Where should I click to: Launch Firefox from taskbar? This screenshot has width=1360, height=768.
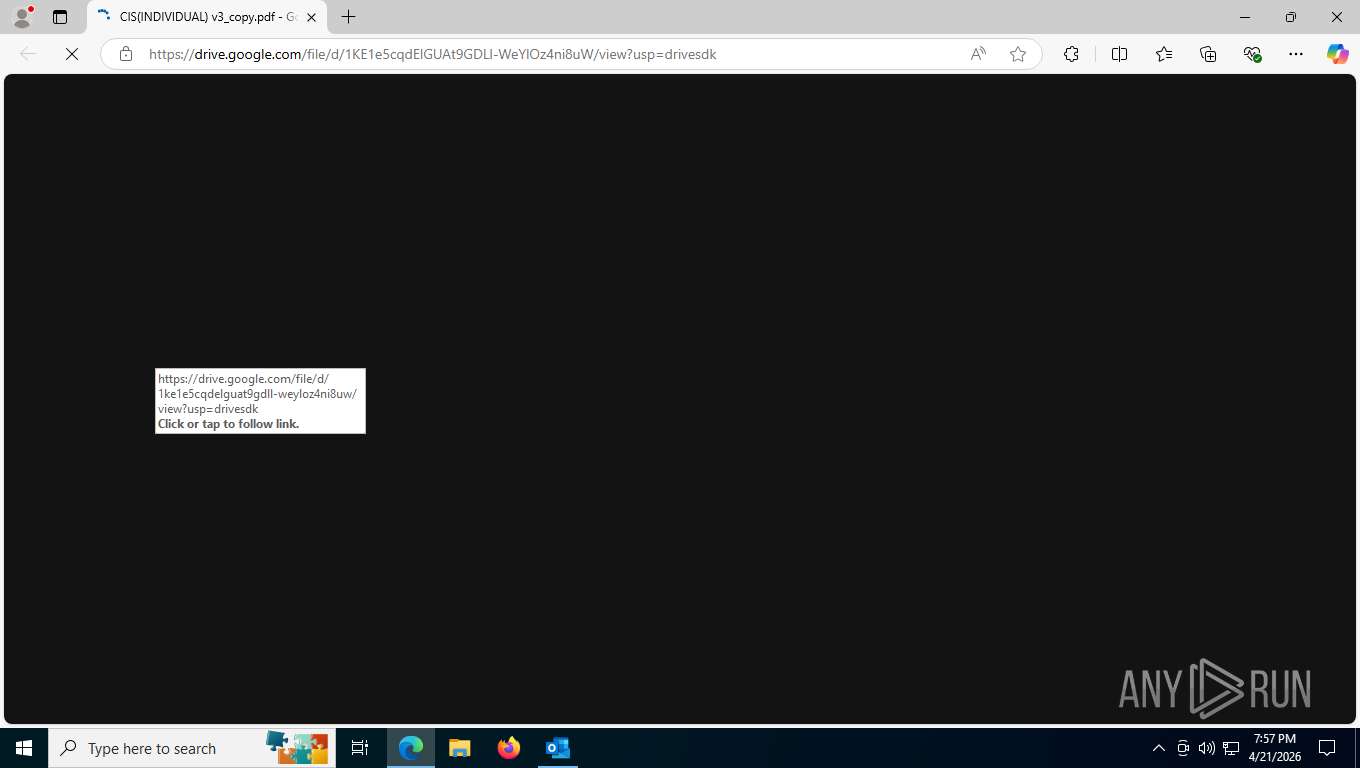click(508, 748)
